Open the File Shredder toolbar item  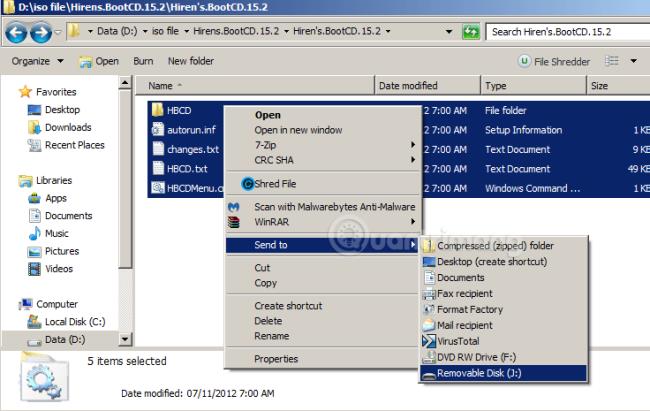[x=554, y=61]
